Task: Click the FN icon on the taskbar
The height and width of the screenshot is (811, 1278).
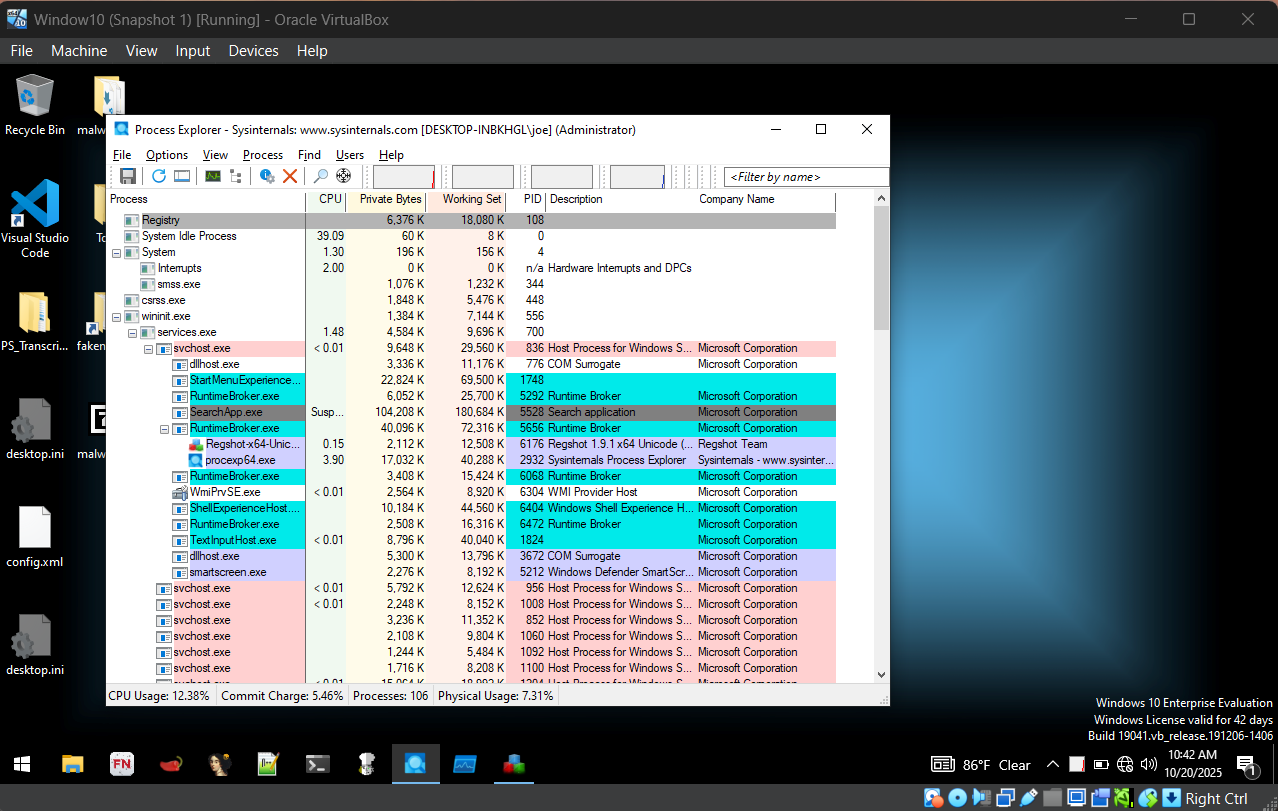Action: tap(121, 764)
